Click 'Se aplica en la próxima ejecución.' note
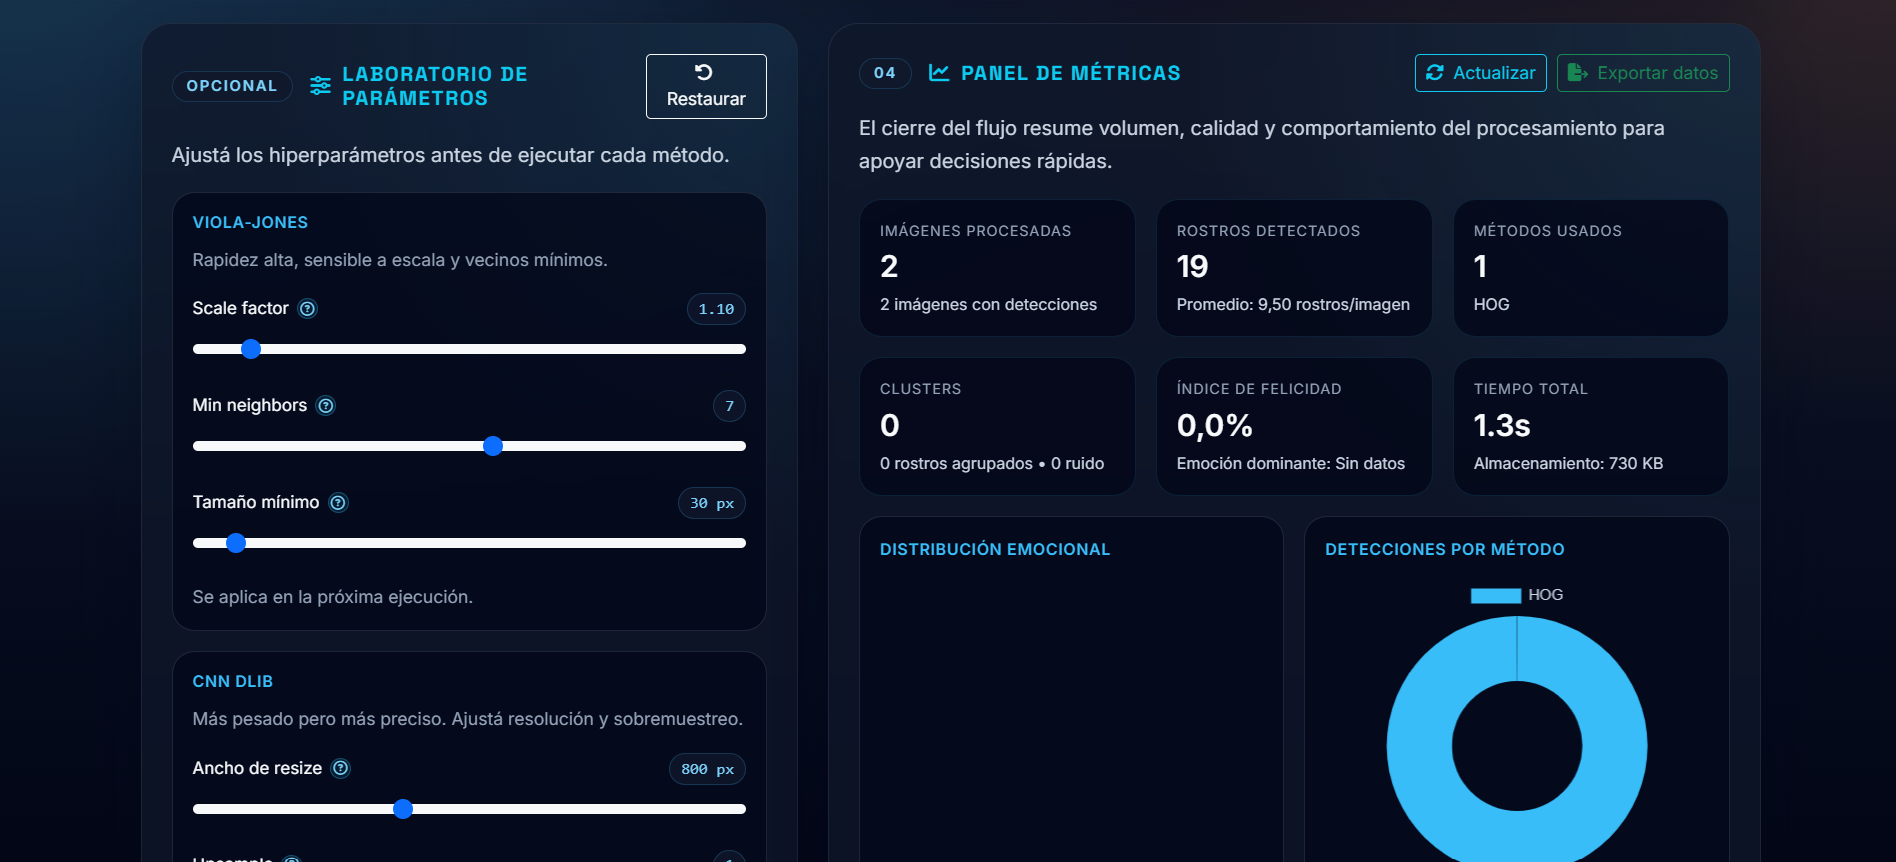The width and height of the screenshot is (1896, 862). click(x=332, y=597)
